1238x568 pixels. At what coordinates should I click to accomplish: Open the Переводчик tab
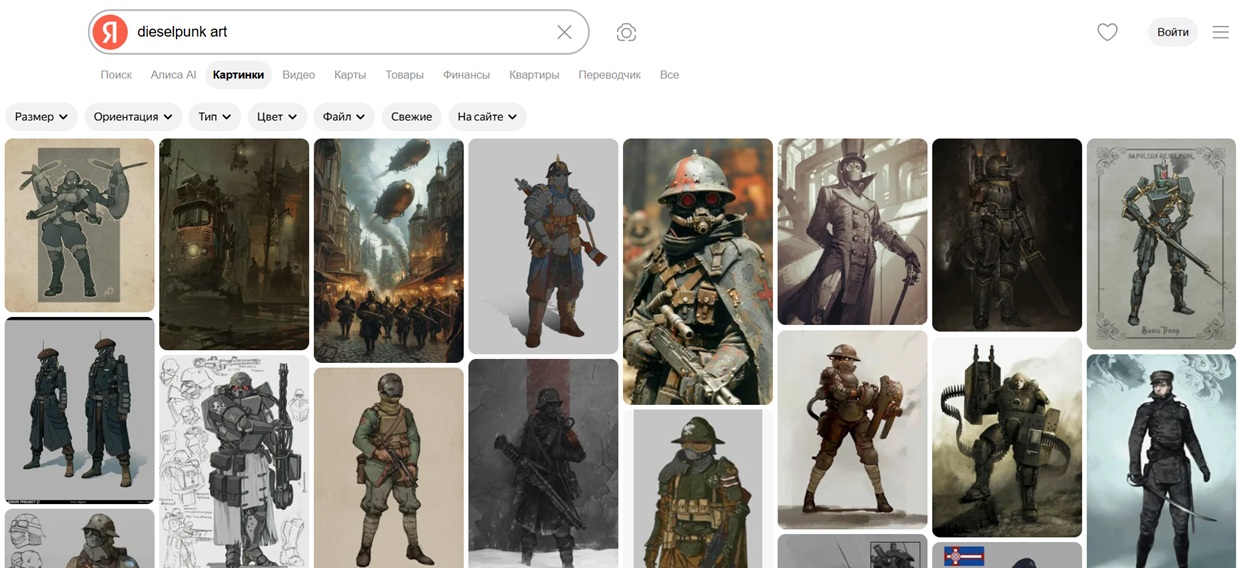click(609, 75)
